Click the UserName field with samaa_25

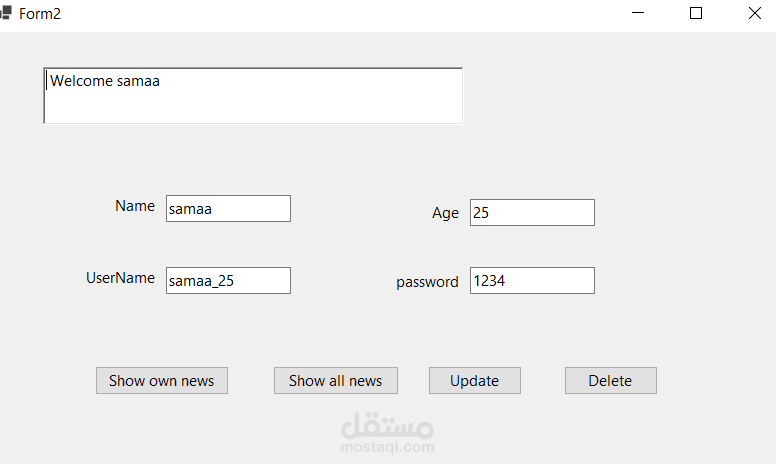(x=228, y=280)
